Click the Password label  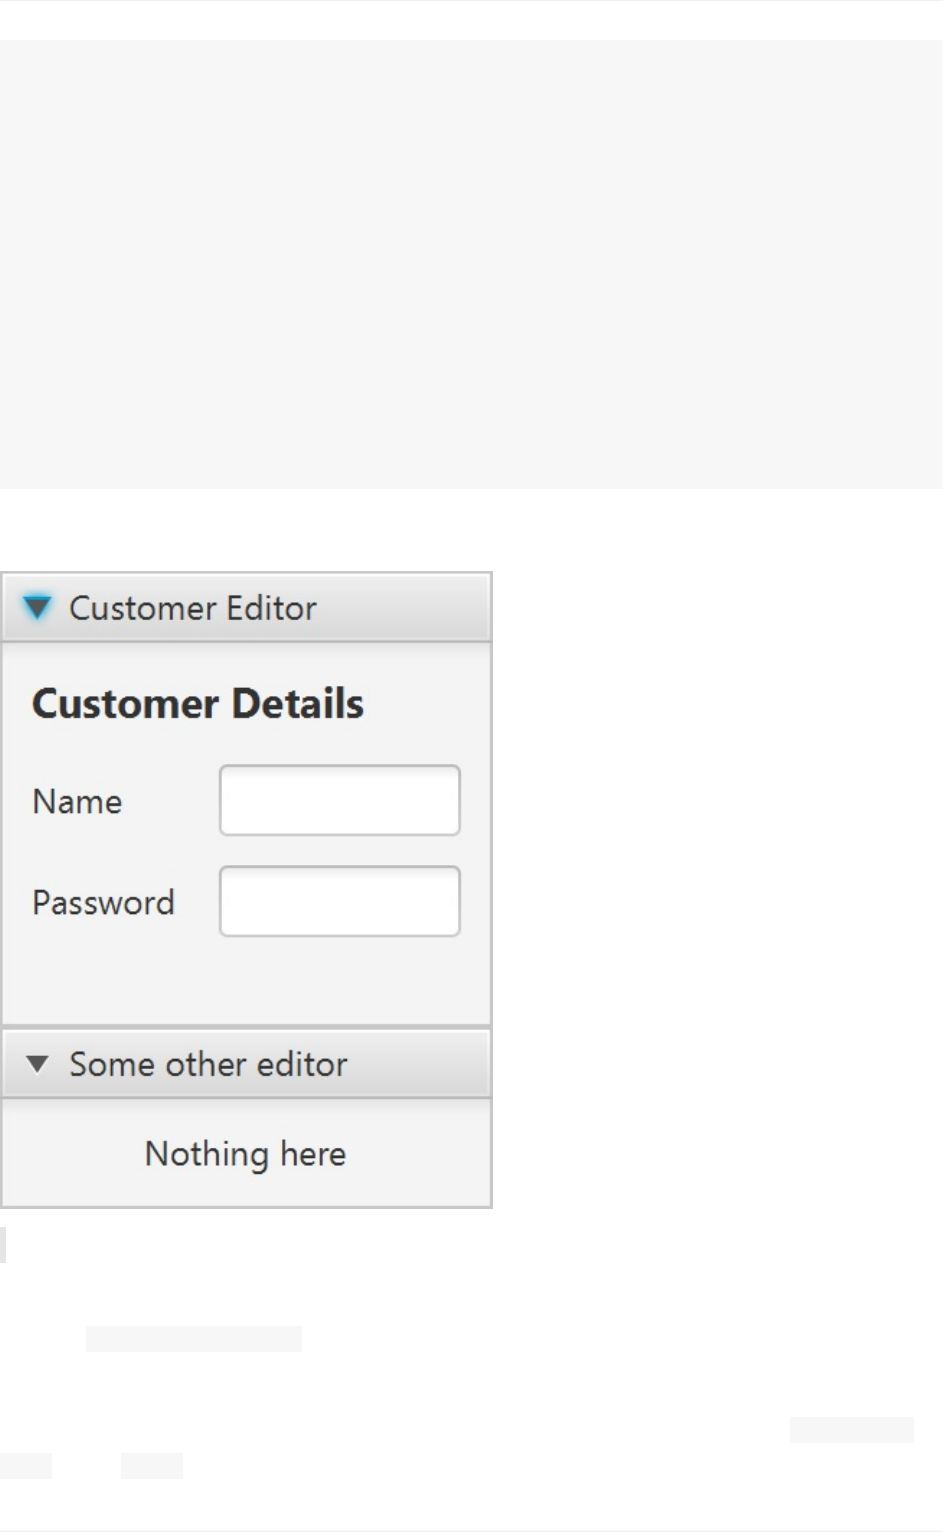103,902
